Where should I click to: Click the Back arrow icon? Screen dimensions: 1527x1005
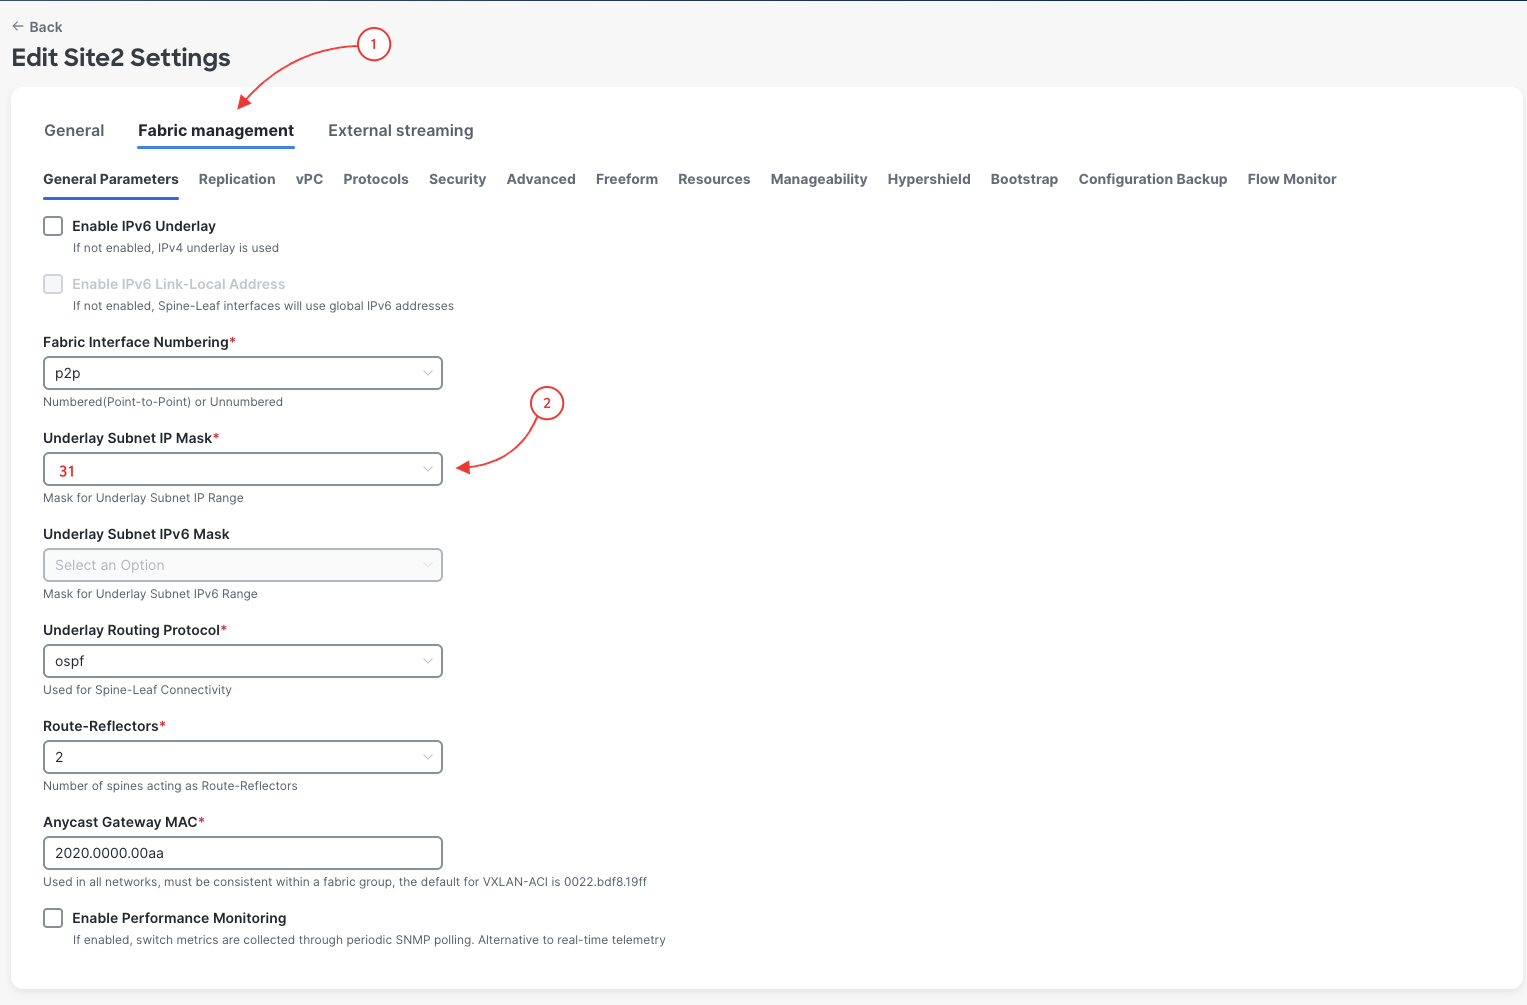[x=18, y=27]
